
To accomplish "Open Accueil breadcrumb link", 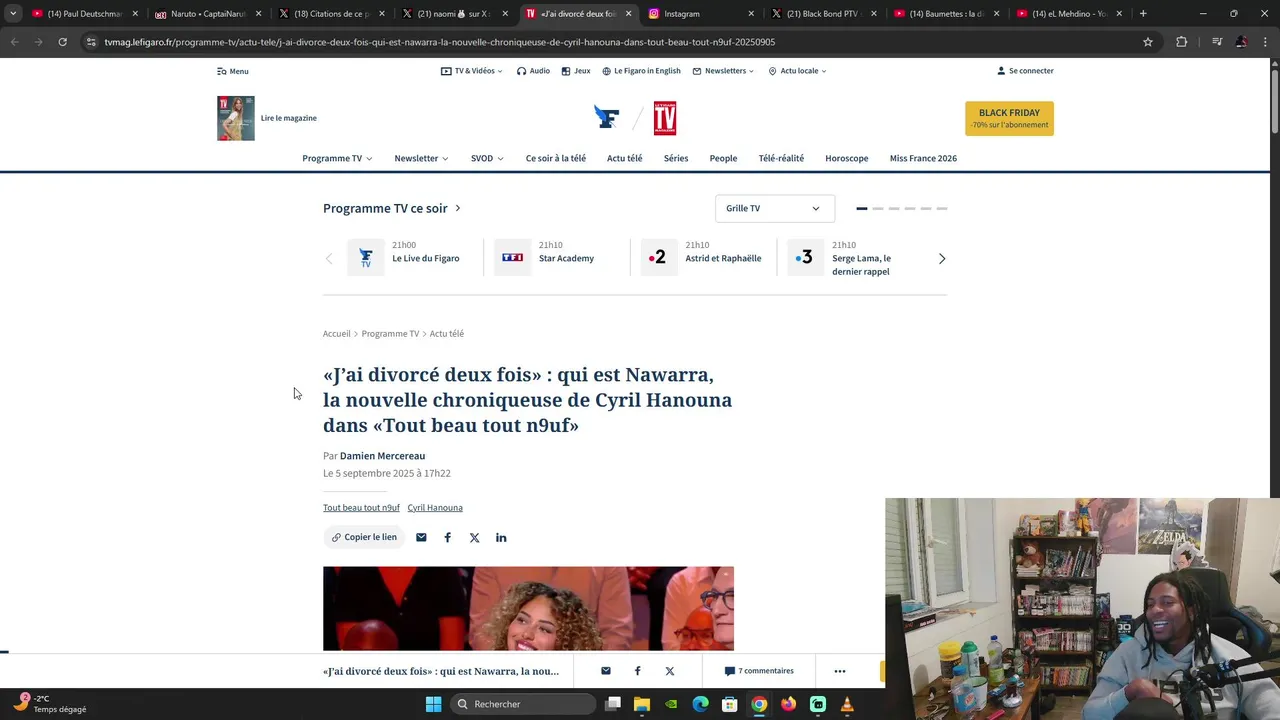I will [336, 334].
